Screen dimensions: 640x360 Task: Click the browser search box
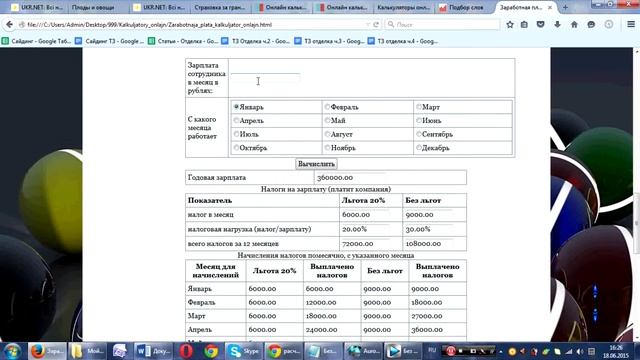(x=442, y=24)
